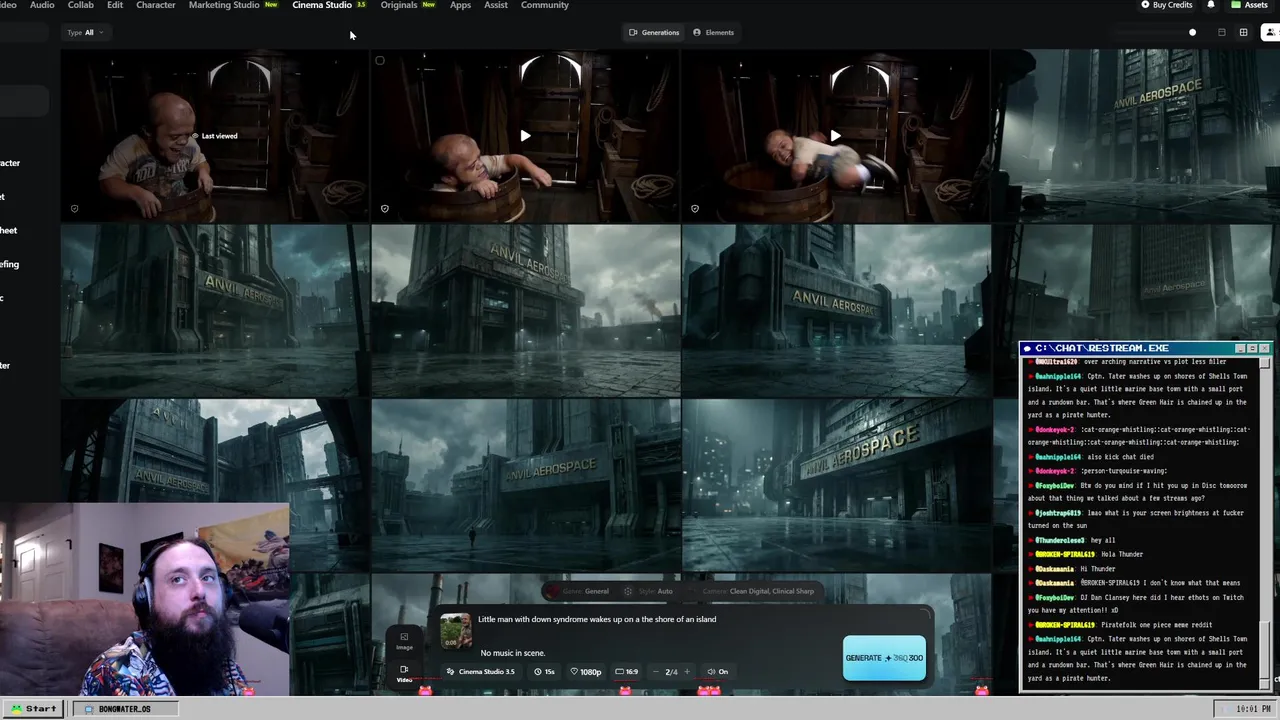
Task: Click the 10:01 PM clock
Action: click(x=1253, y=709)
